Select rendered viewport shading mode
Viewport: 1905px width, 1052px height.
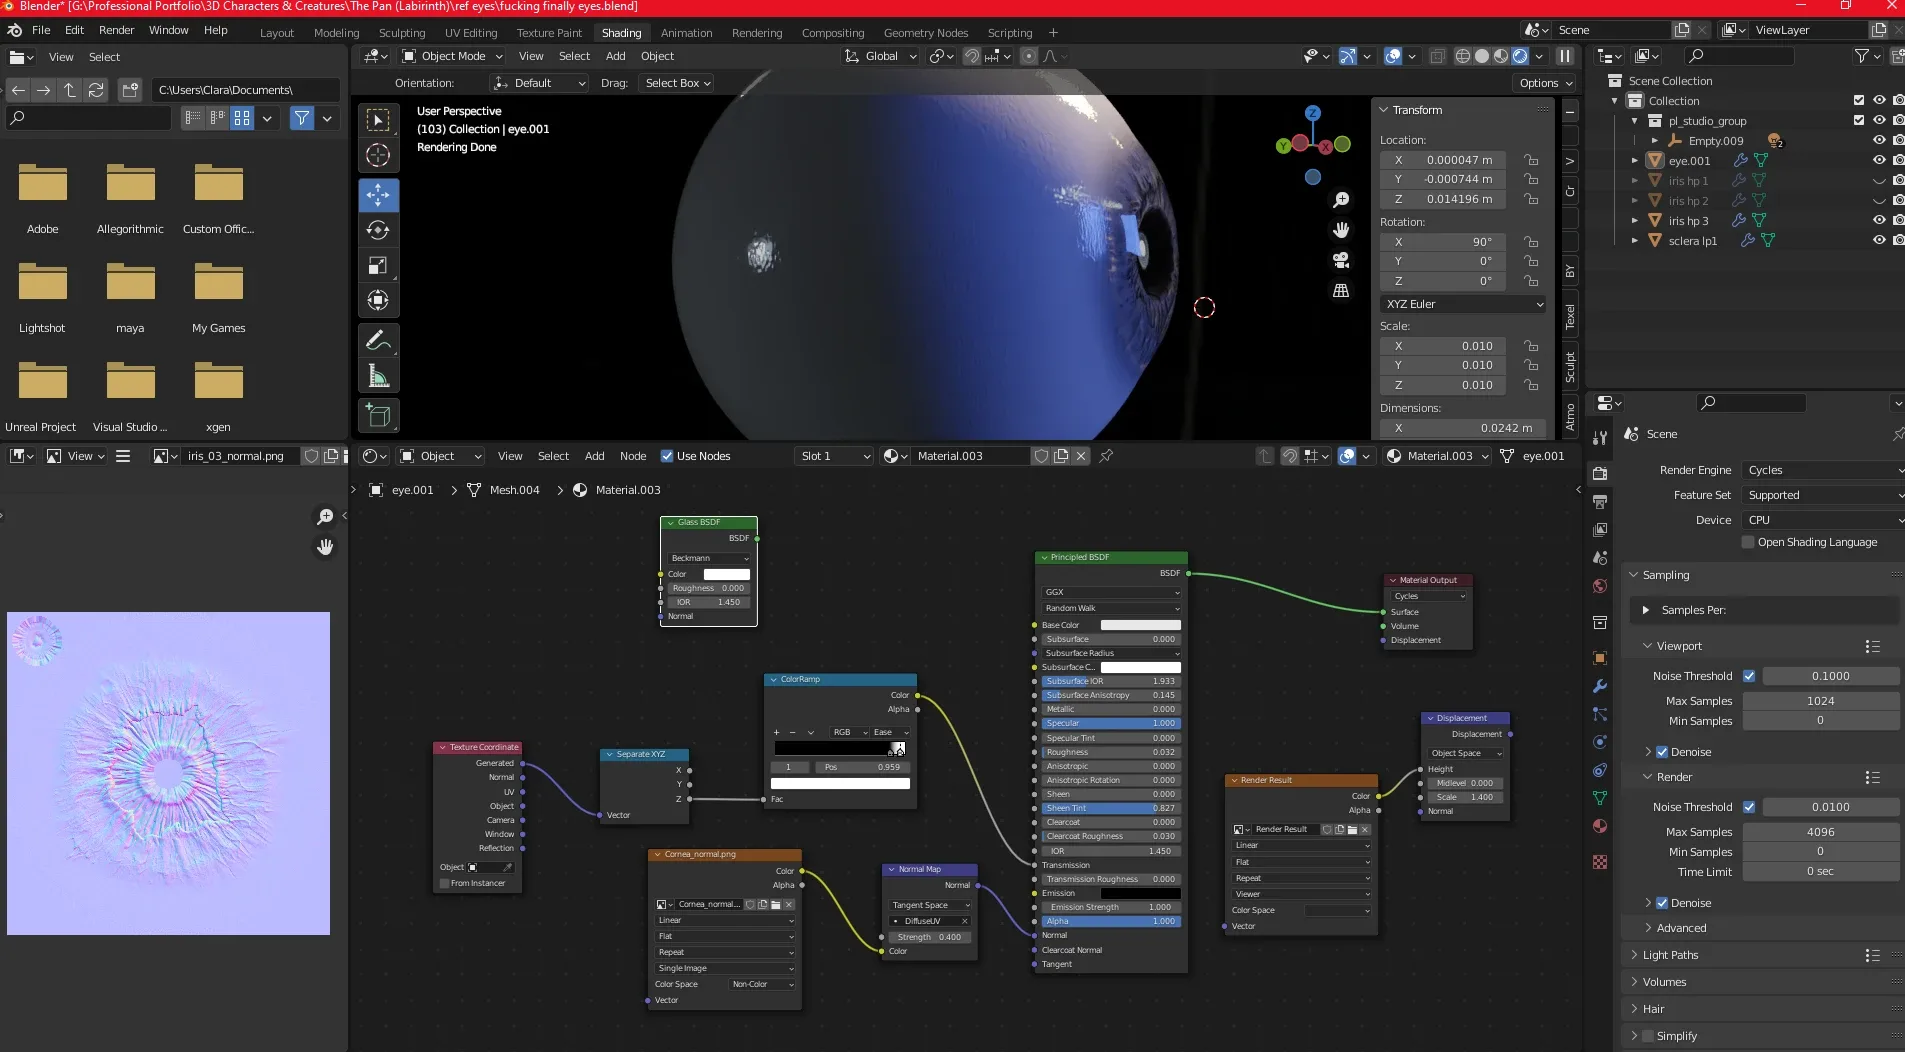coord(1520,56)
